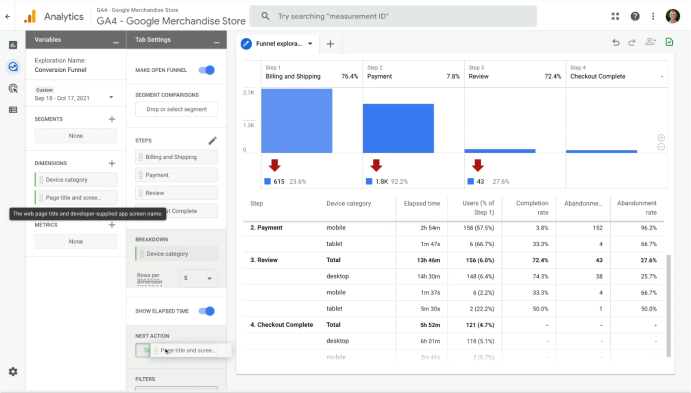Click the Device category breakdown chip
Viewport: 691px width, 393px height.
pyautogui.click(x=176, y=254)
